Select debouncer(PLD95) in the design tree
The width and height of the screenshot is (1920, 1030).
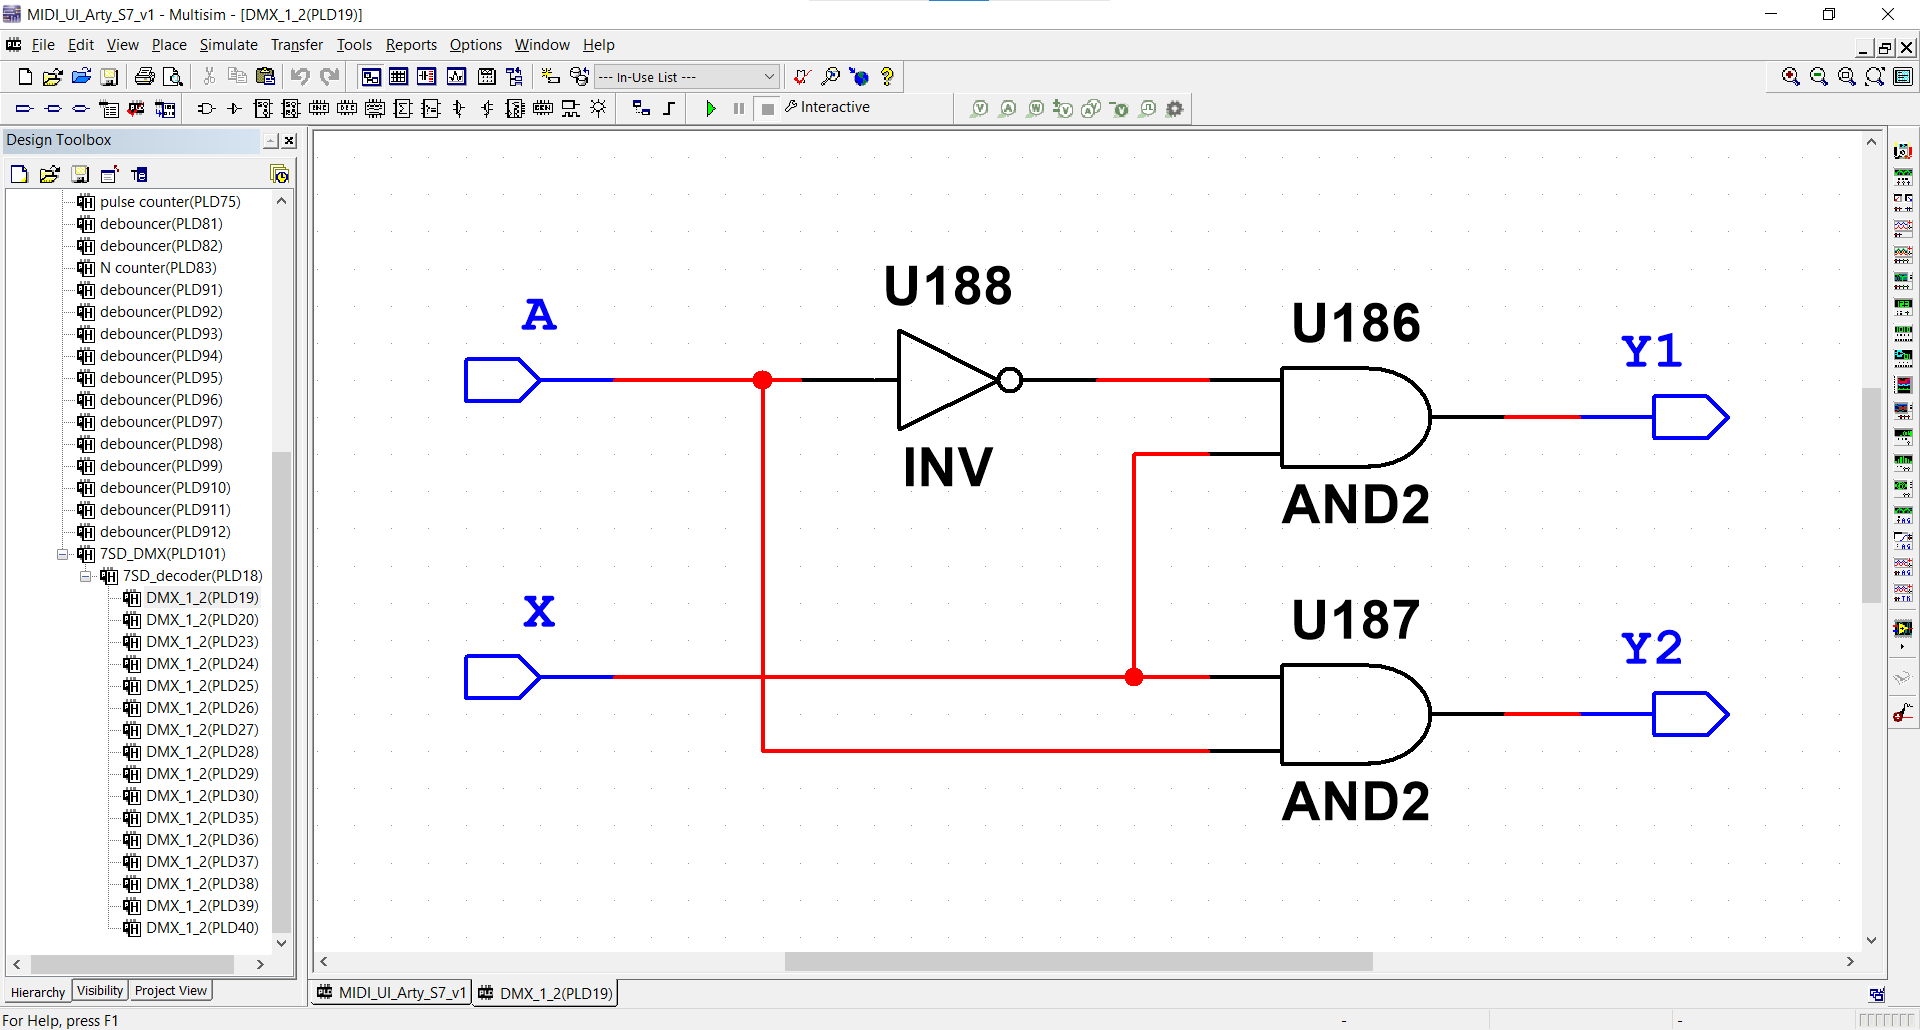click(161, 378)
